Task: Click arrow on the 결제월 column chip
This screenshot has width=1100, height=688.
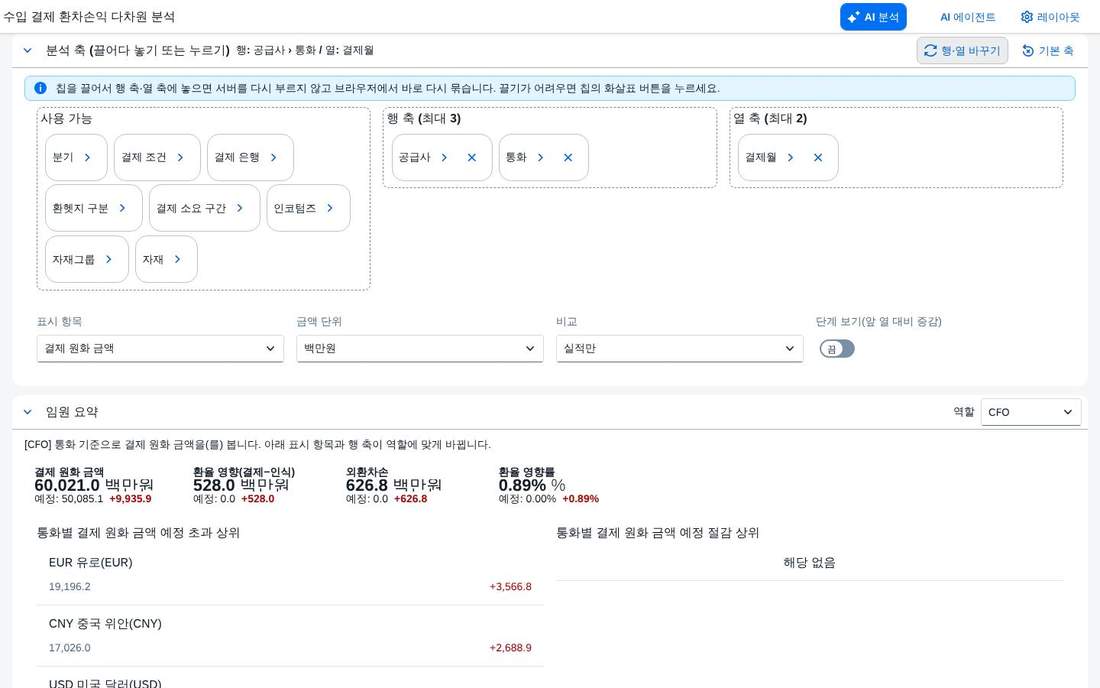Action: 790,158
